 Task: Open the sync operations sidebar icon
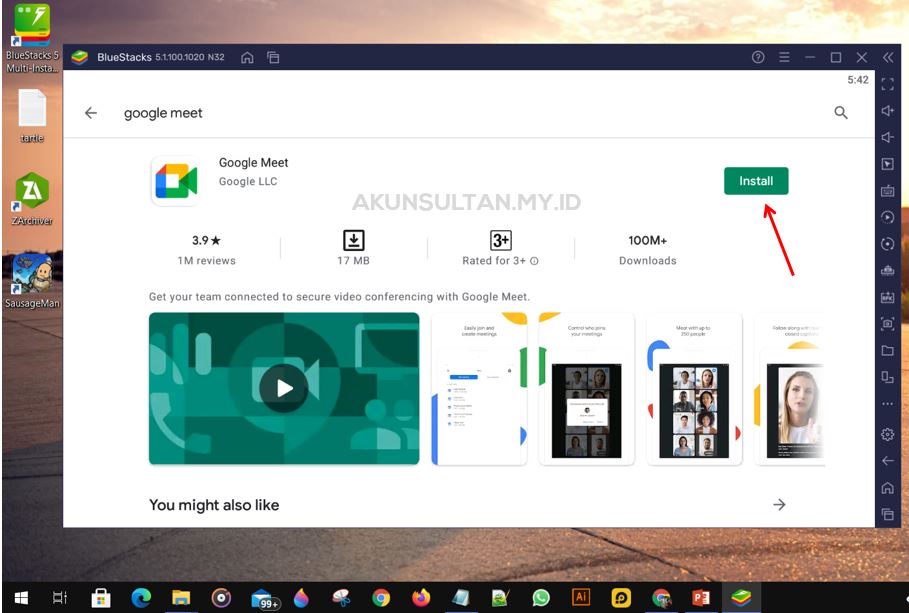(888, 217)
